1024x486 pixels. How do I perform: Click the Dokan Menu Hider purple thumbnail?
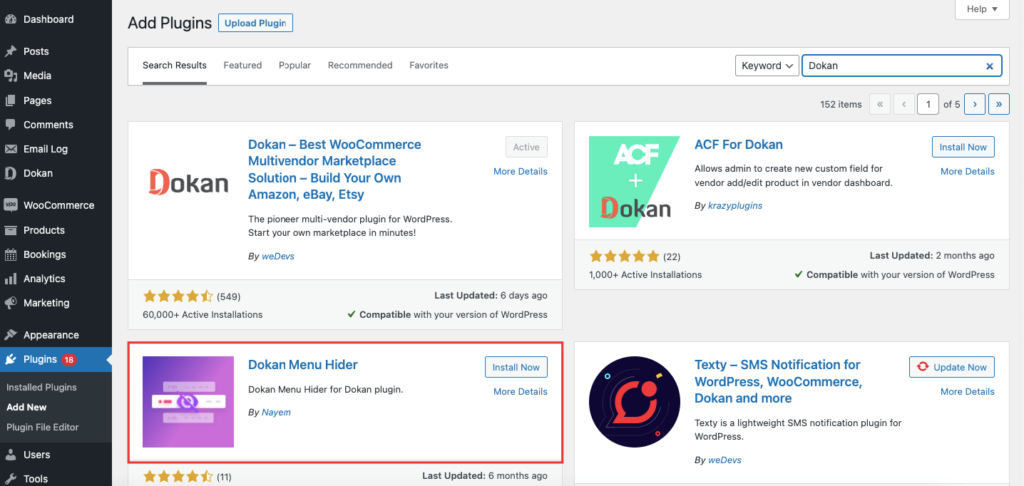[x=188, y=402]
